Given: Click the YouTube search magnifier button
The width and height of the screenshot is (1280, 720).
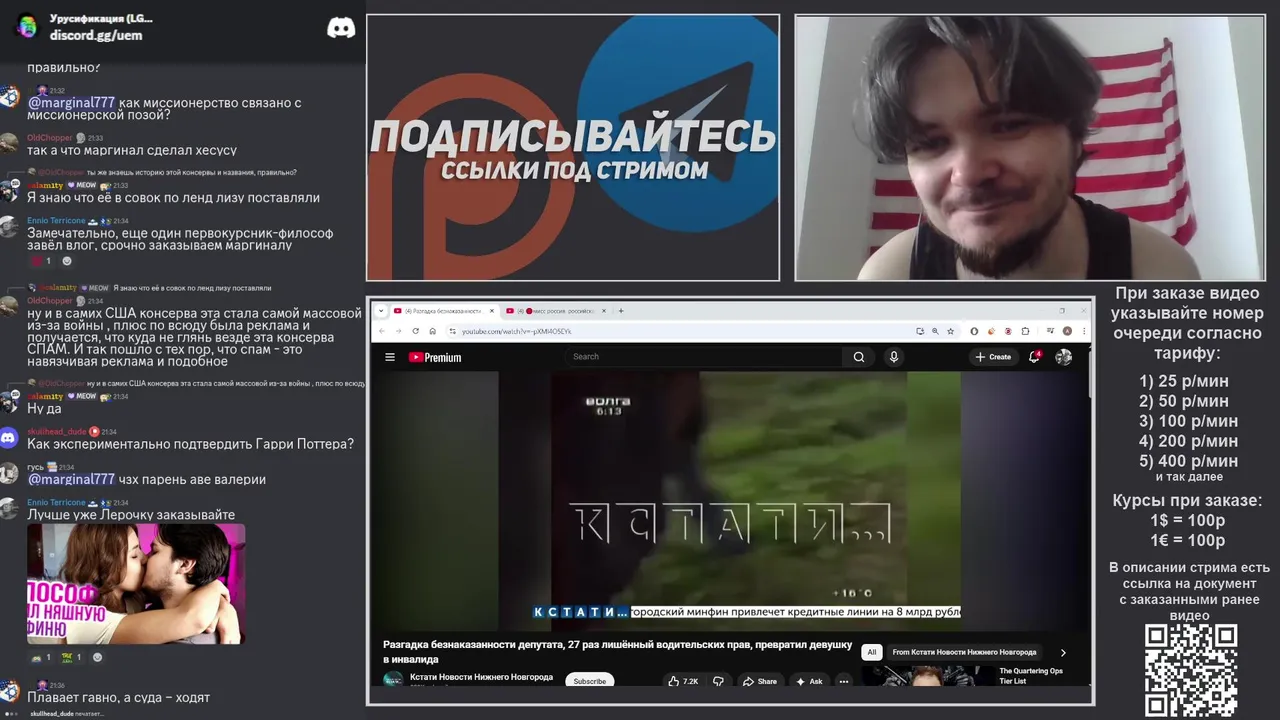Looking at the screenshot, I should 859,357.
